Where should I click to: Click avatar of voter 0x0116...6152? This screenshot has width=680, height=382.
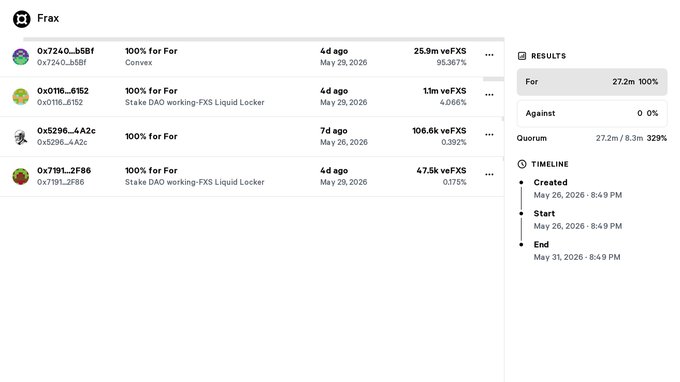(x=21, y=97)
